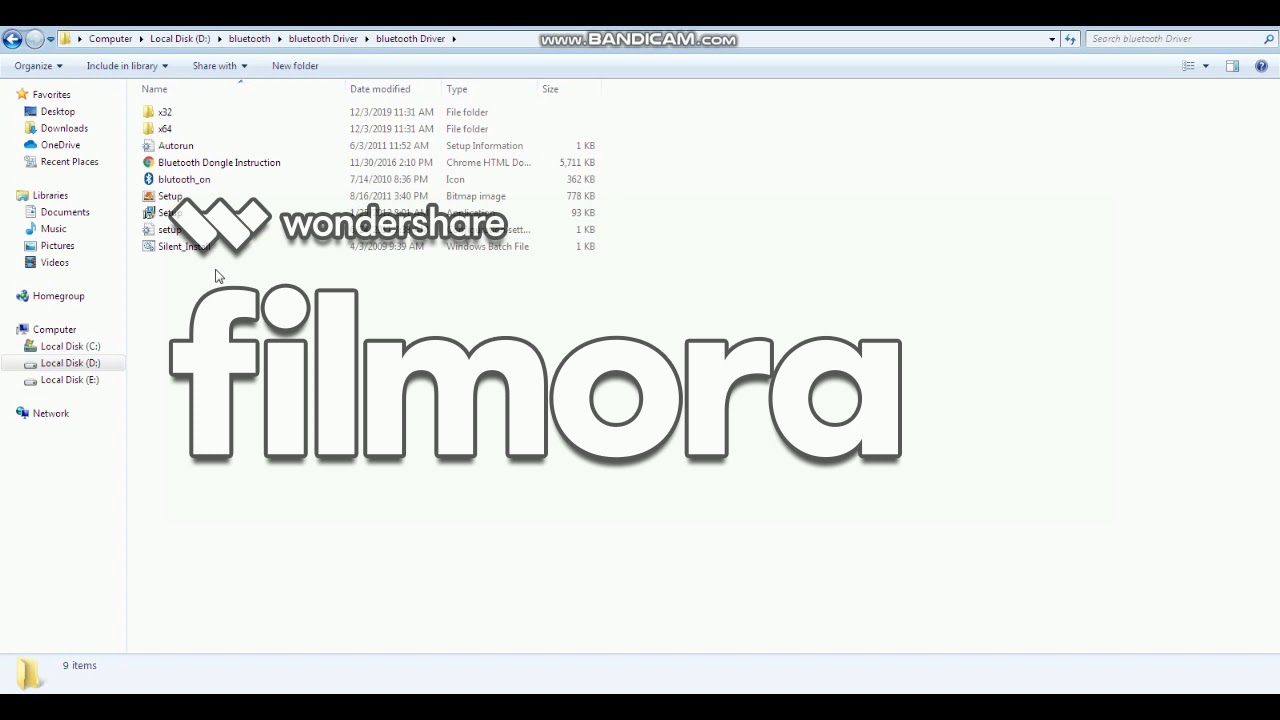Open the Documents library icon
This screenshot has width=1280, height=720.
point(30,212)
